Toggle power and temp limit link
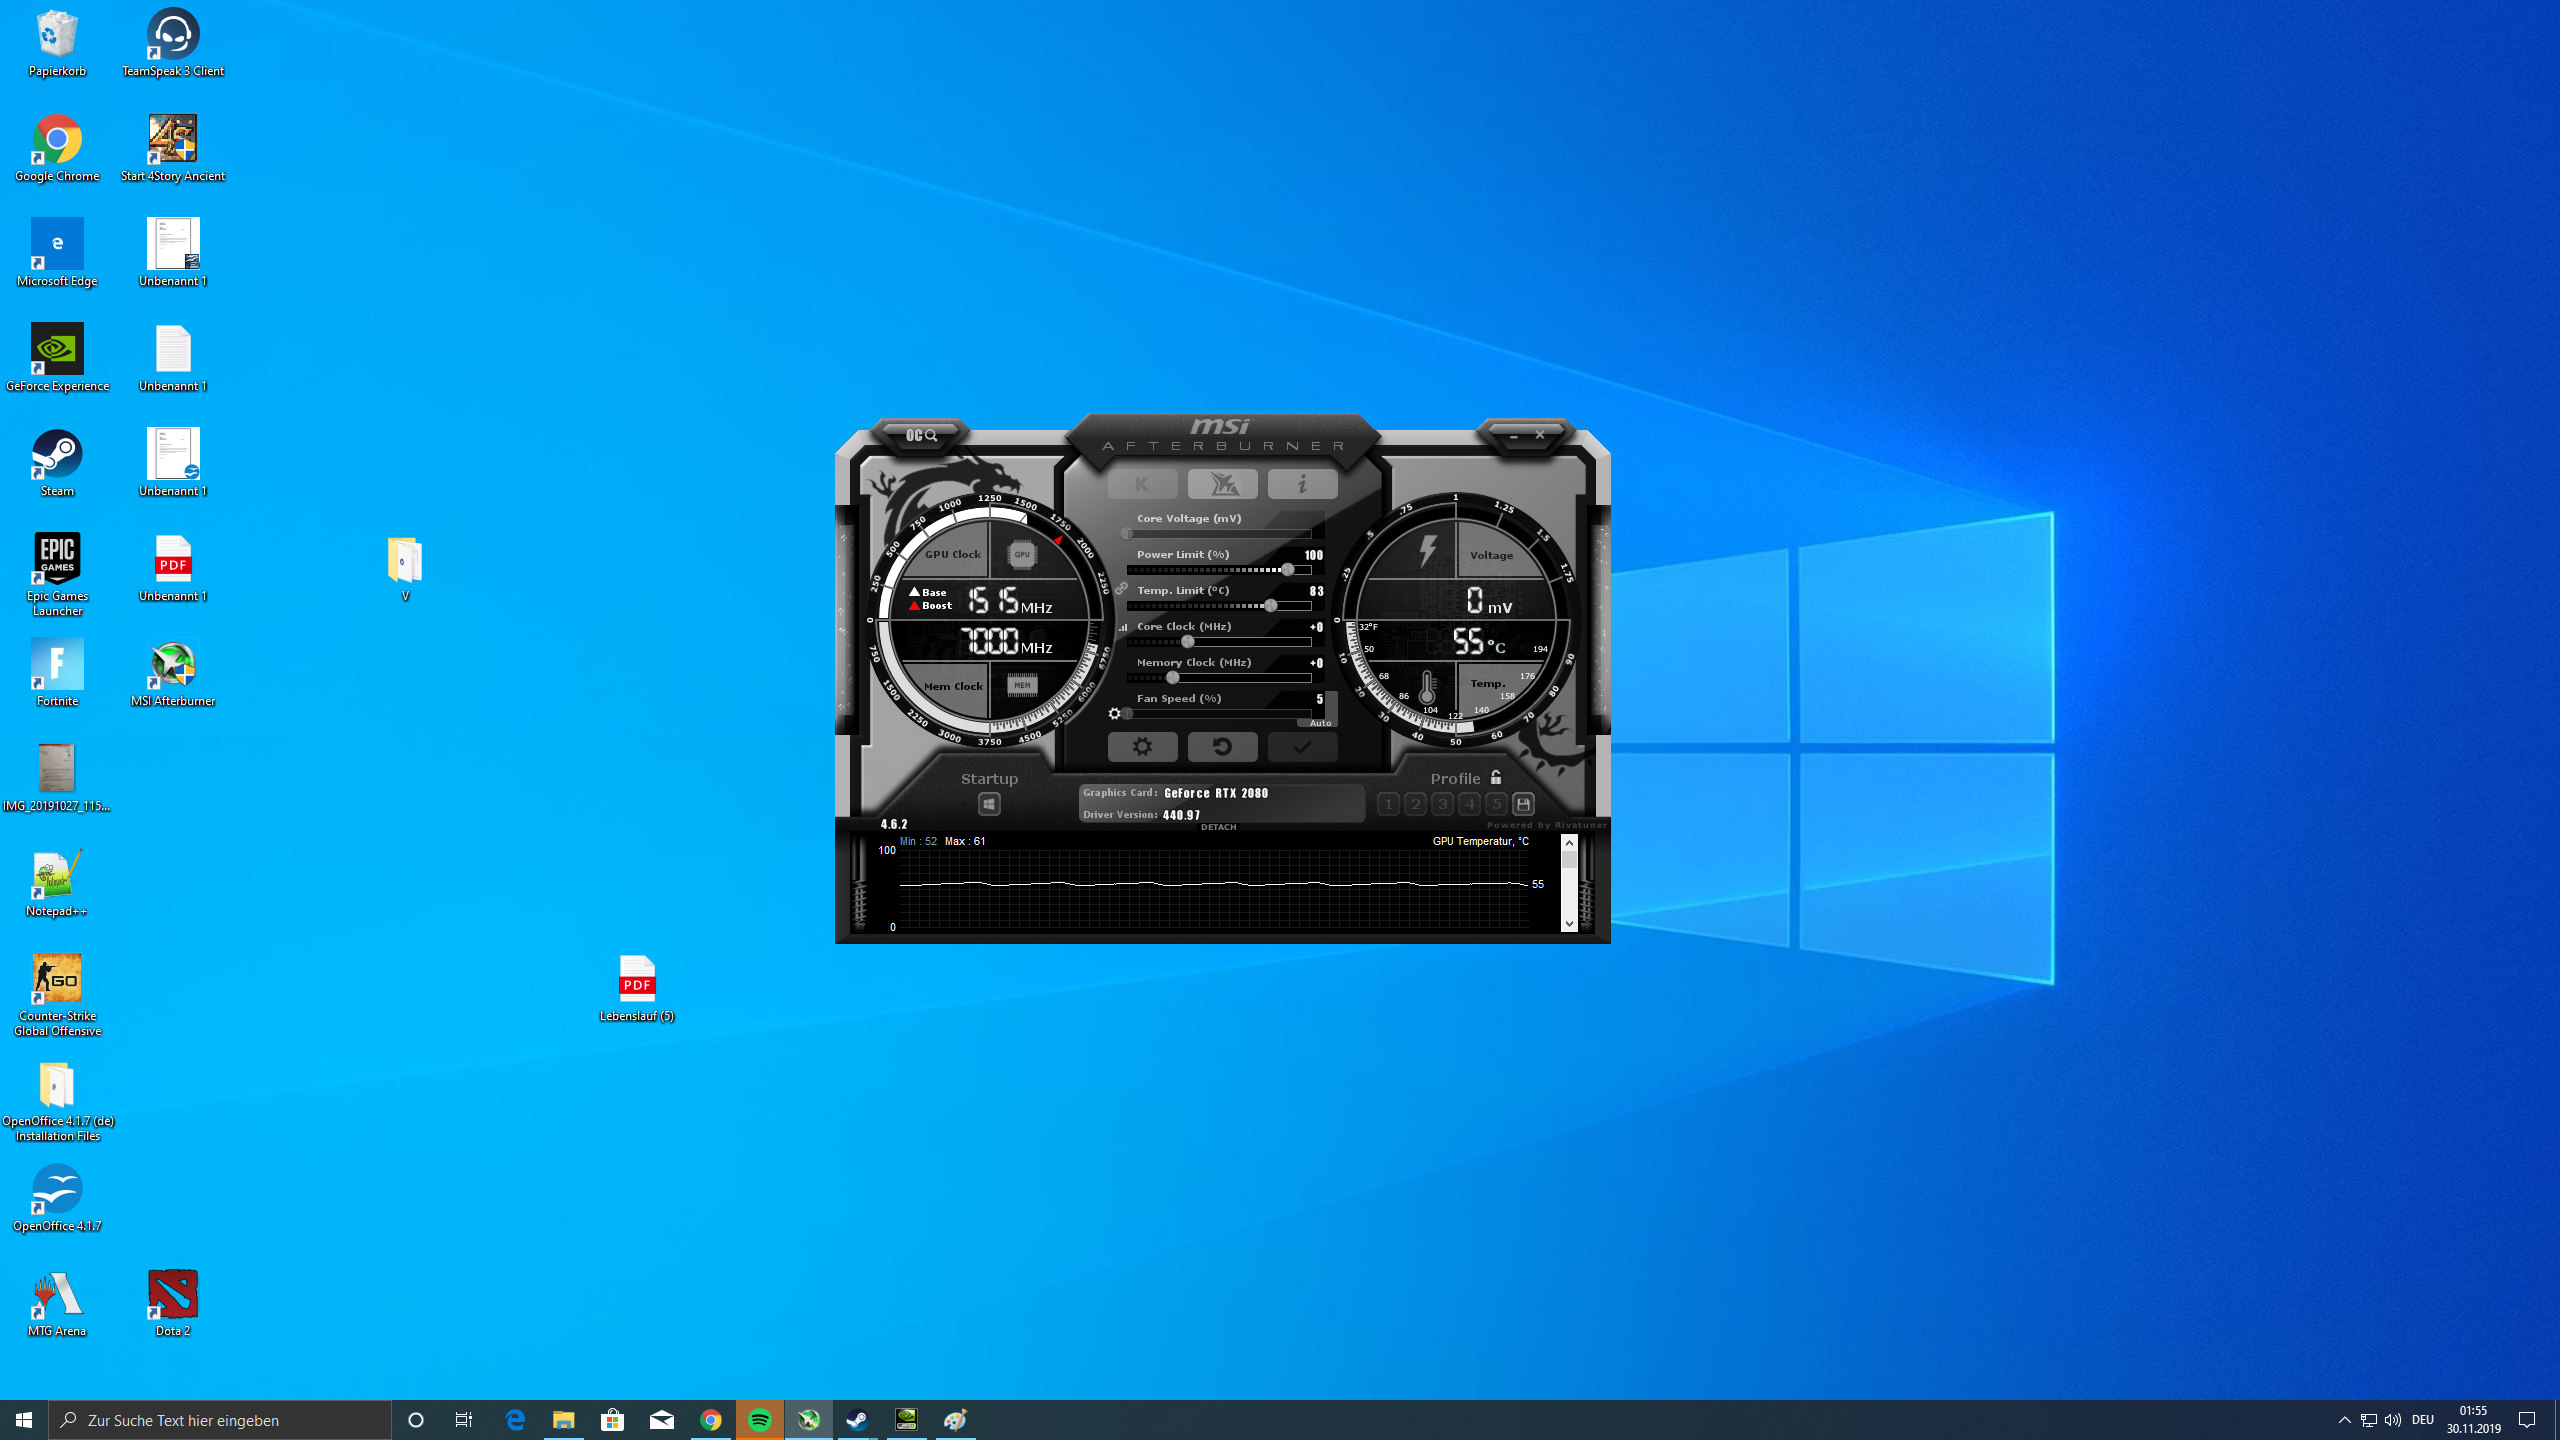 pyautogui.click(x=1121, y=589)
